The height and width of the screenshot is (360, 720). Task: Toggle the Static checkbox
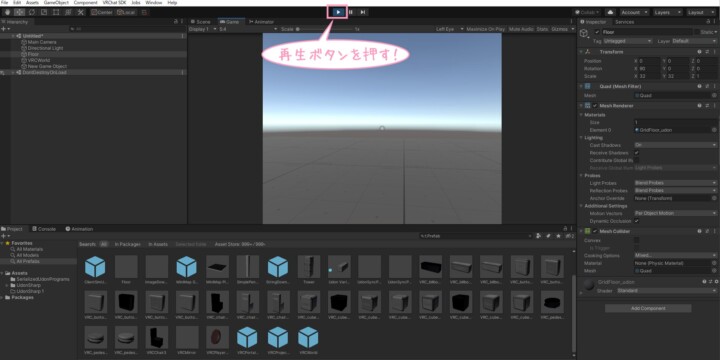[x=697, y=32]
